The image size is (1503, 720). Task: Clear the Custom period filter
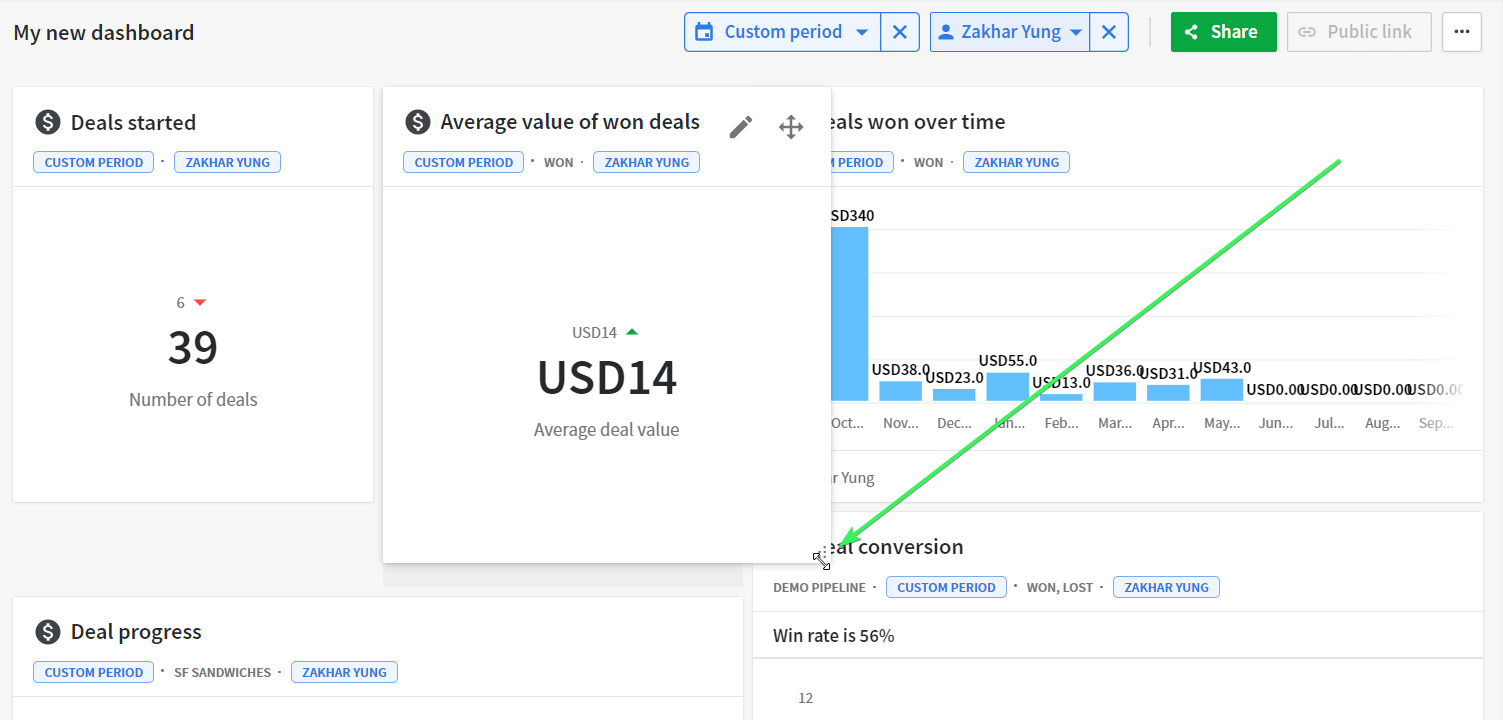click(900, 32)
